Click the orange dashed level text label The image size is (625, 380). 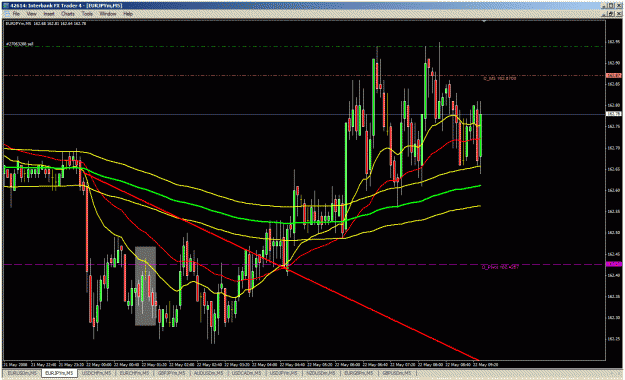pos(500,79)
